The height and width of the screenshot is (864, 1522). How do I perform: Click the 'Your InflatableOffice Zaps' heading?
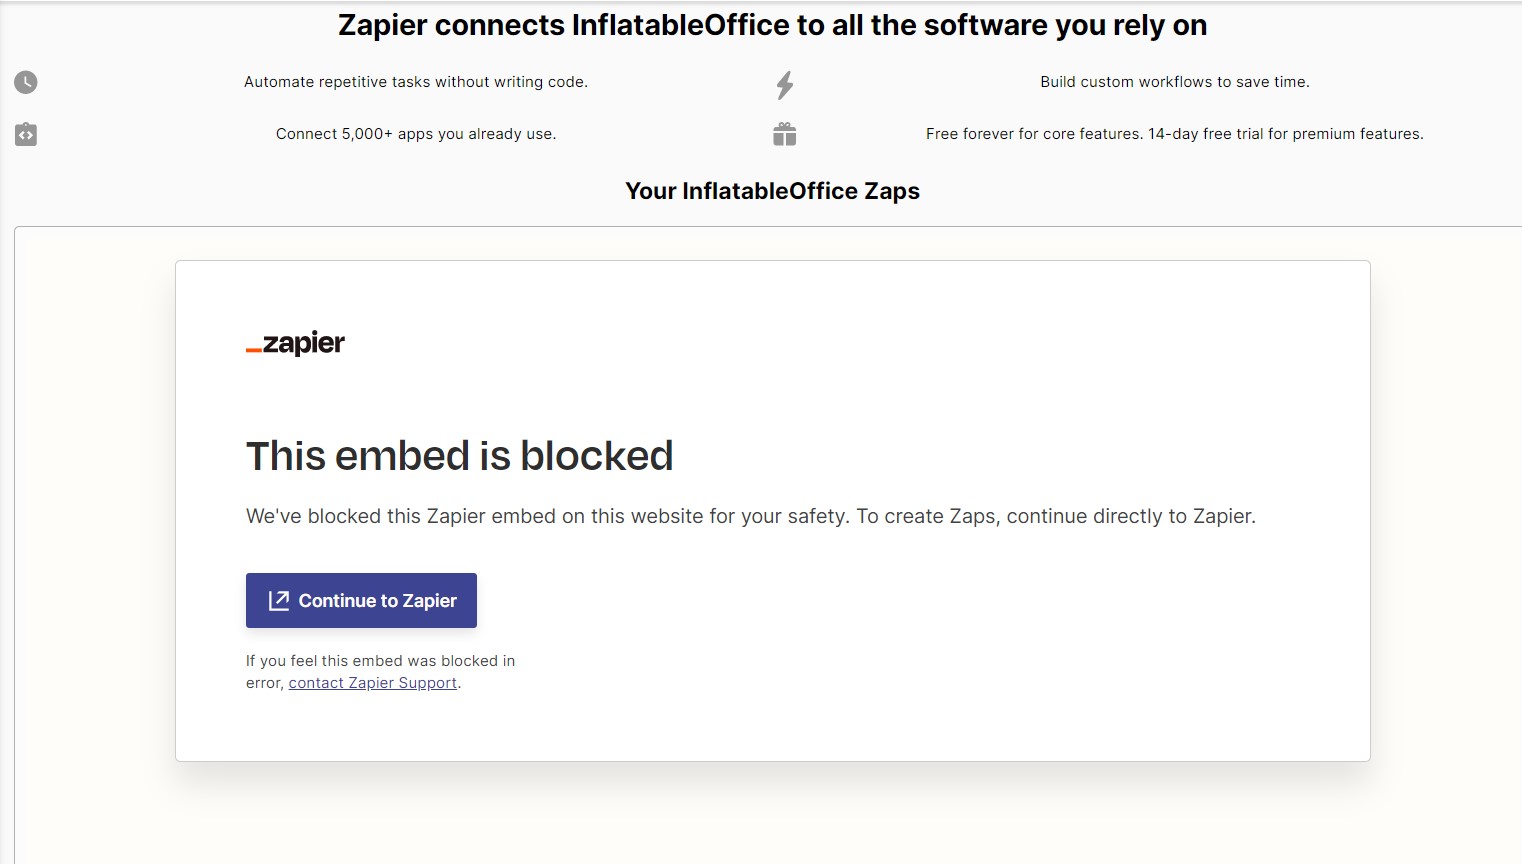point(772,191)
